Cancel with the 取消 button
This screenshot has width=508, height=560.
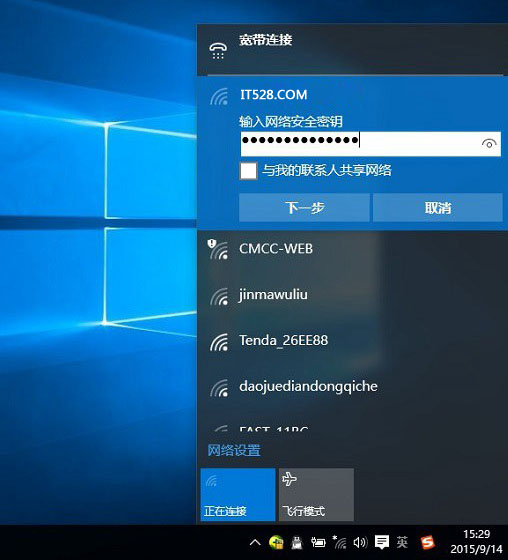438,208
